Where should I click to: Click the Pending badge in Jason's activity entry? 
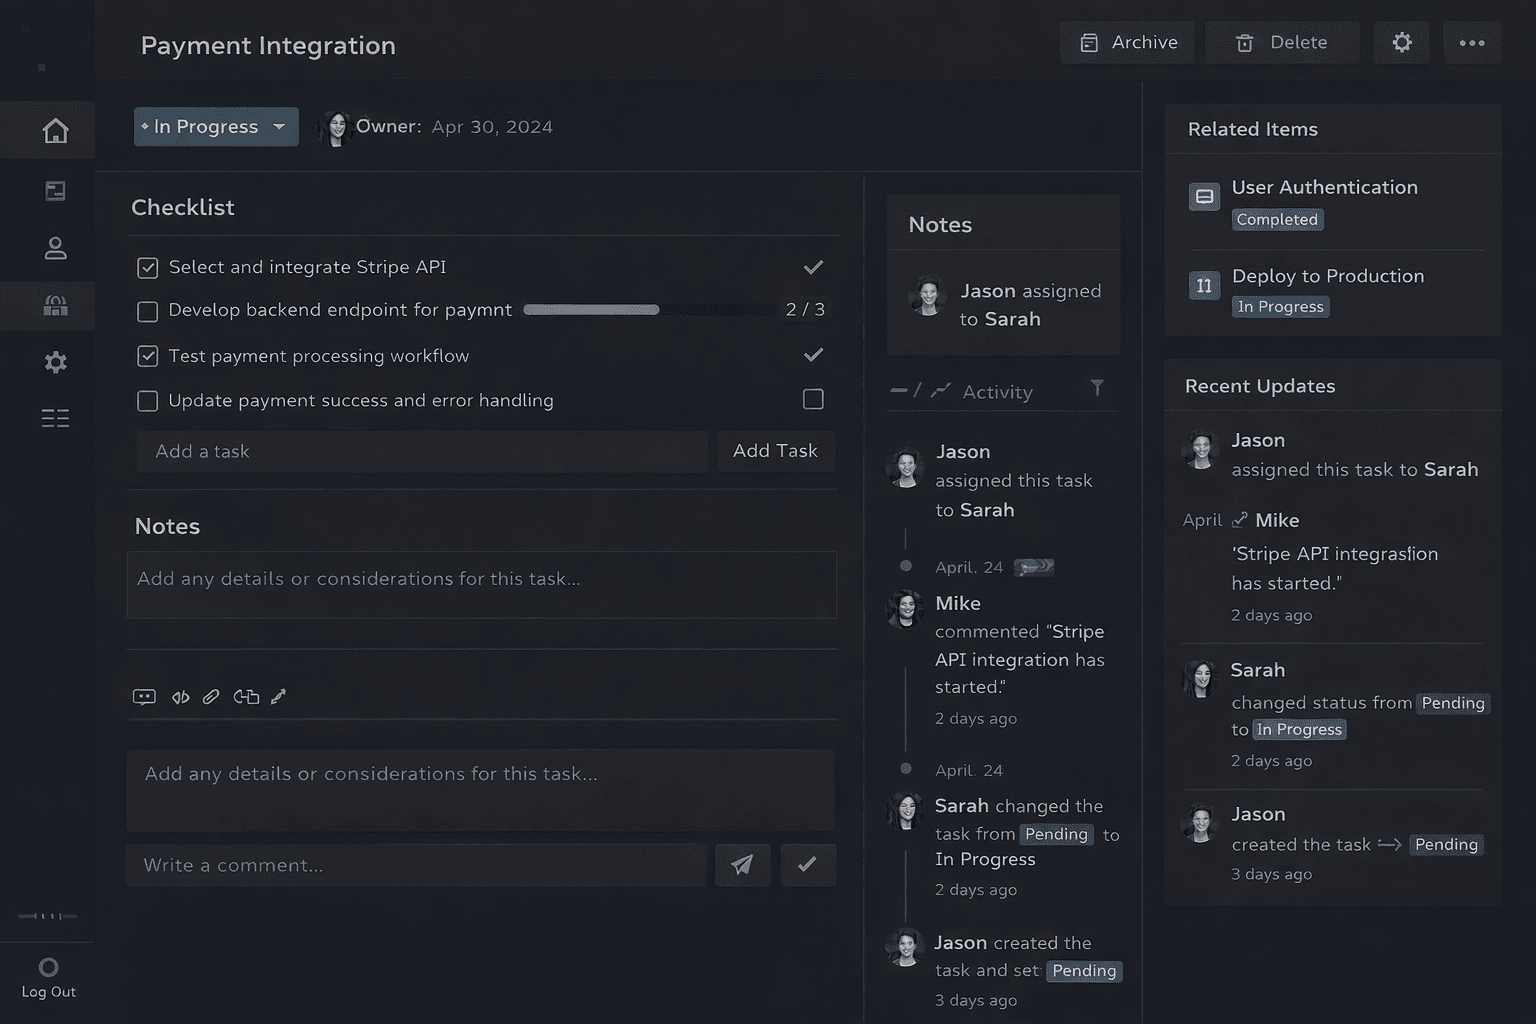[1084, 971]
